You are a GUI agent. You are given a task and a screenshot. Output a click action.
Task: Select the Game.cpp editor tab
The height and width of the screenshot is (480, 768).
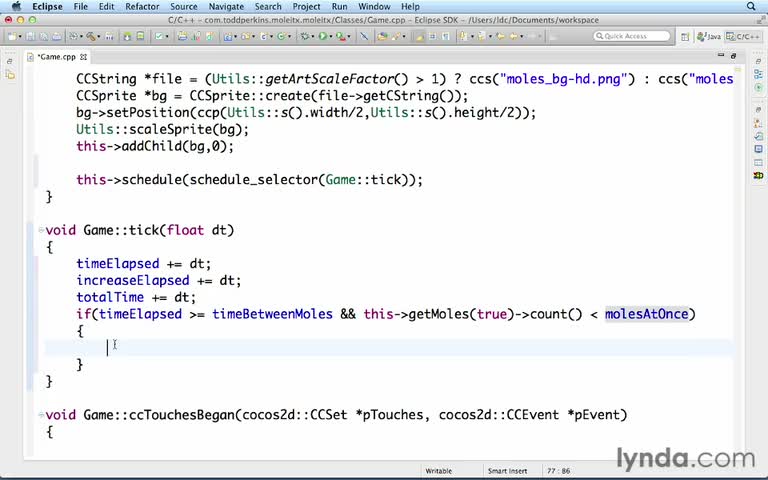[56, 57]
